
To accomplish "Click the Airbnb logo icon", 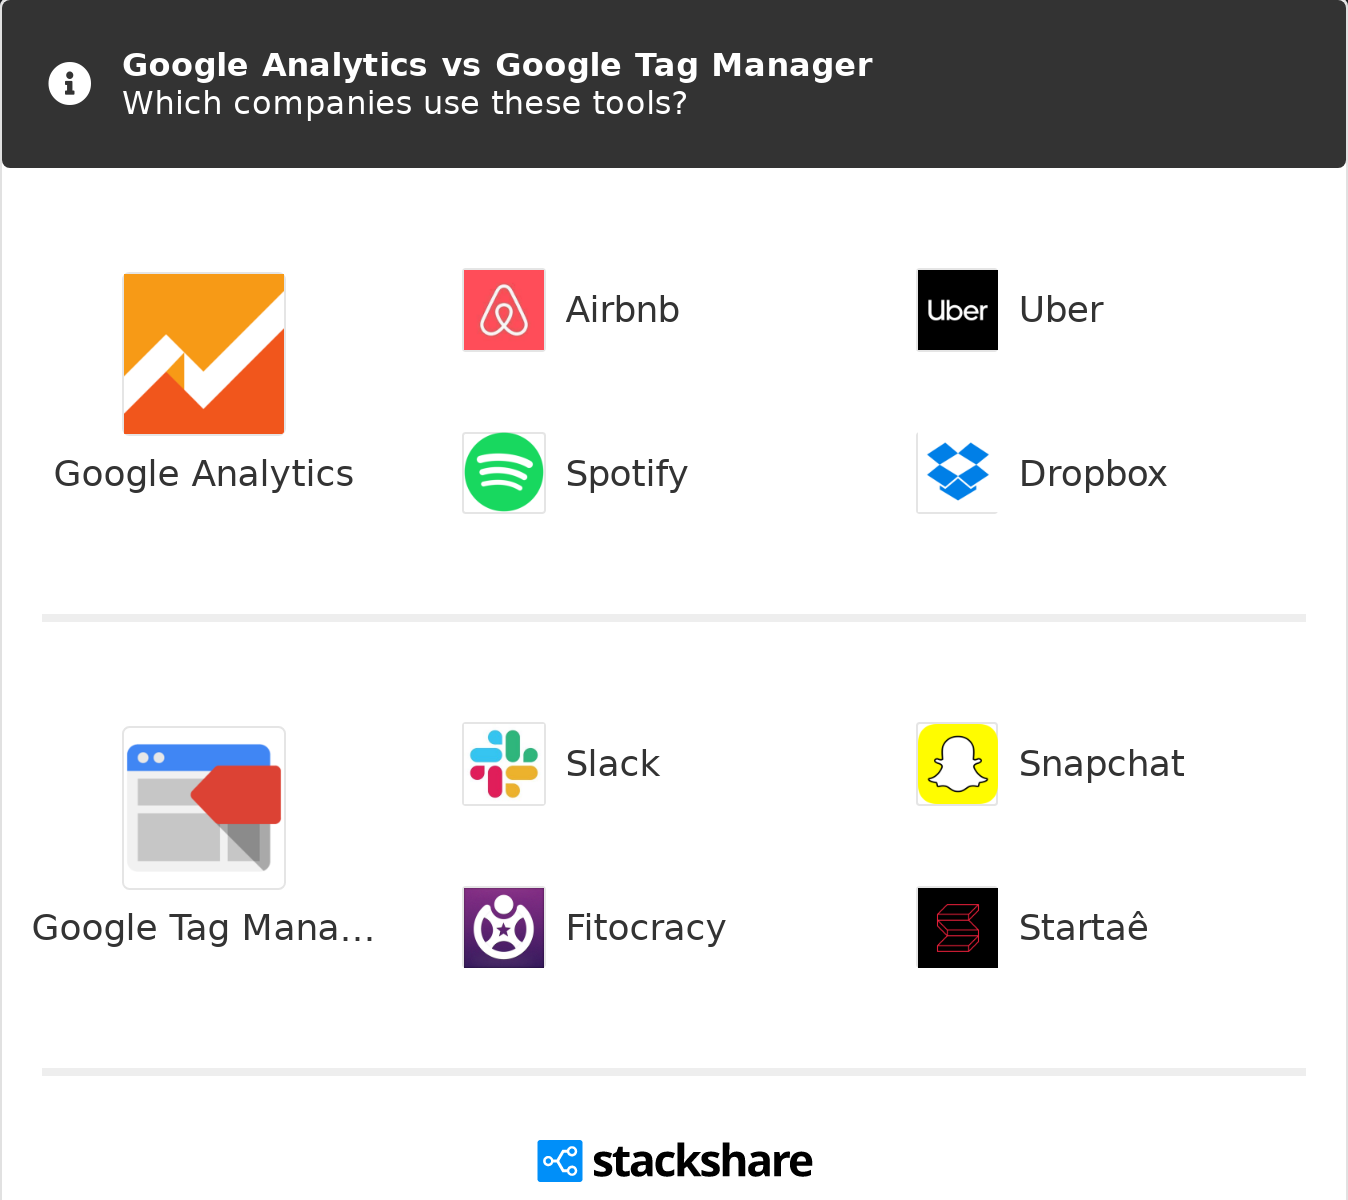I will (x=504, y=310).
